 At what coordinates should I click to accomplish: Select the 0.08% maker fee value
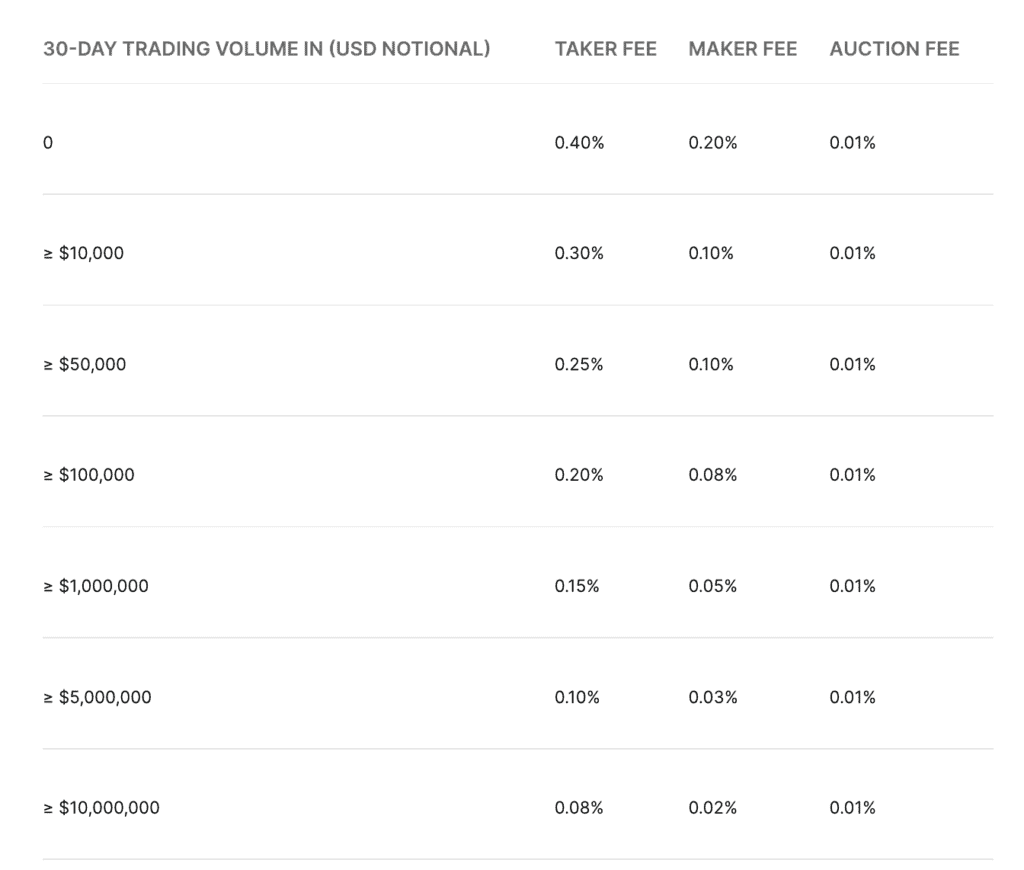coord(712,475)
